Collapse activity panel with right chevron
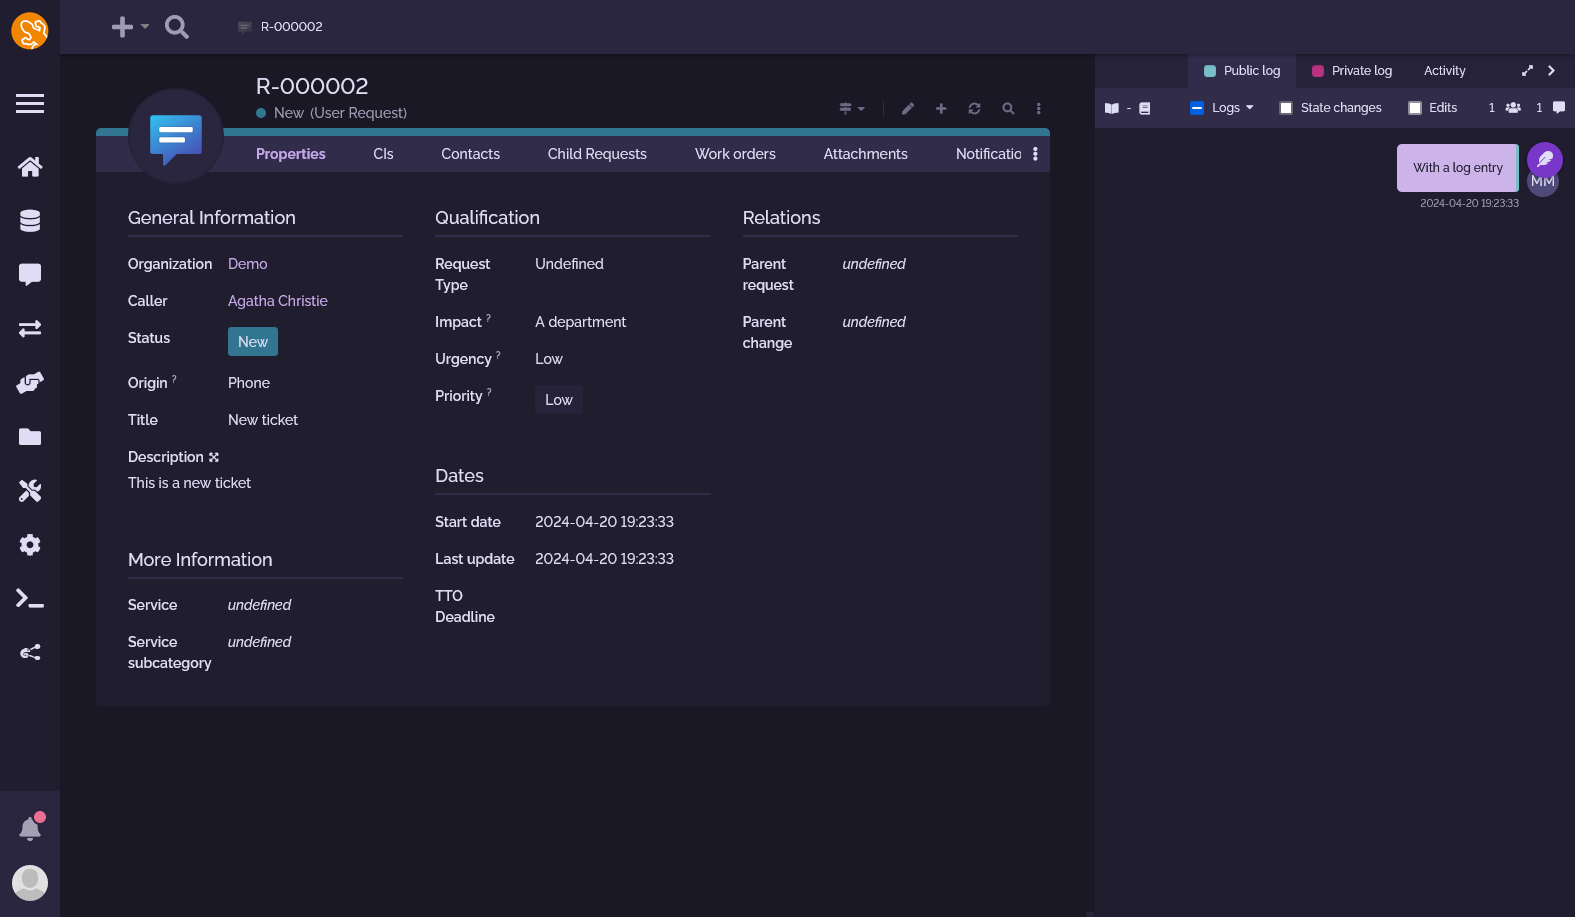 [x=1551, y=71]
